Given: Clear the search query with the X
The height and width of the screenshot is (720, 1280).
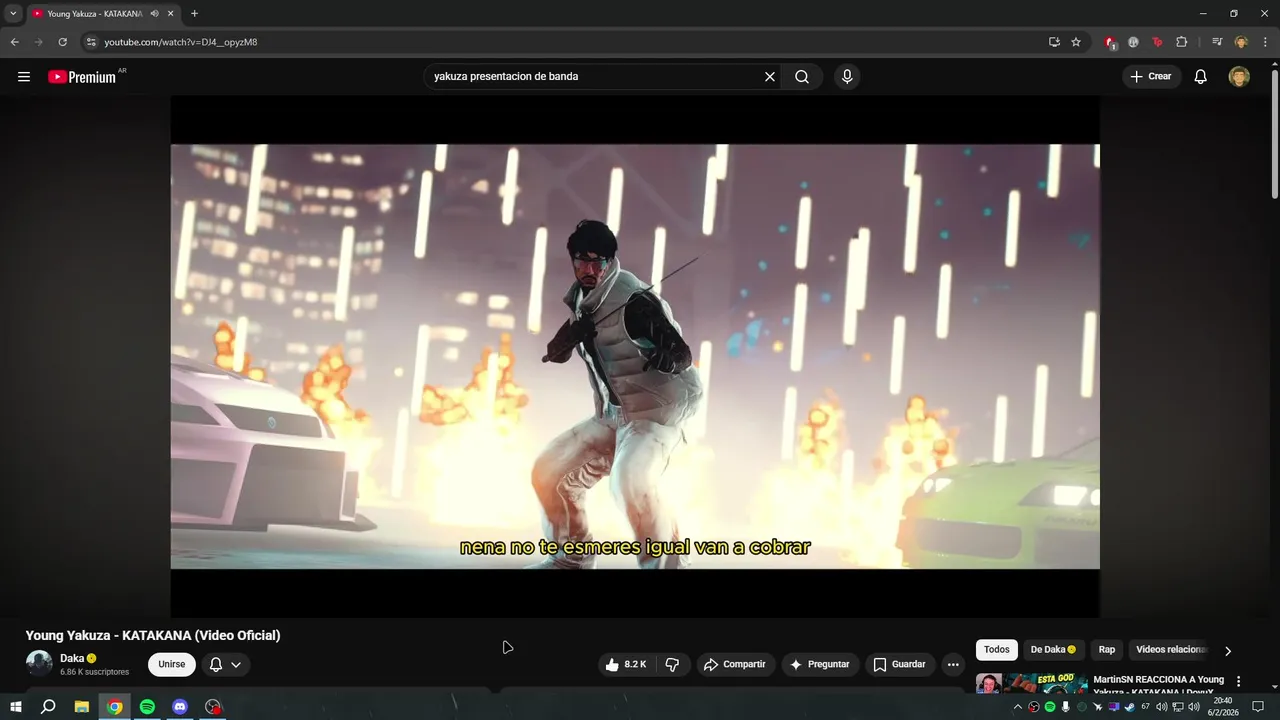Looking at the screenshot, I should 770,77.
